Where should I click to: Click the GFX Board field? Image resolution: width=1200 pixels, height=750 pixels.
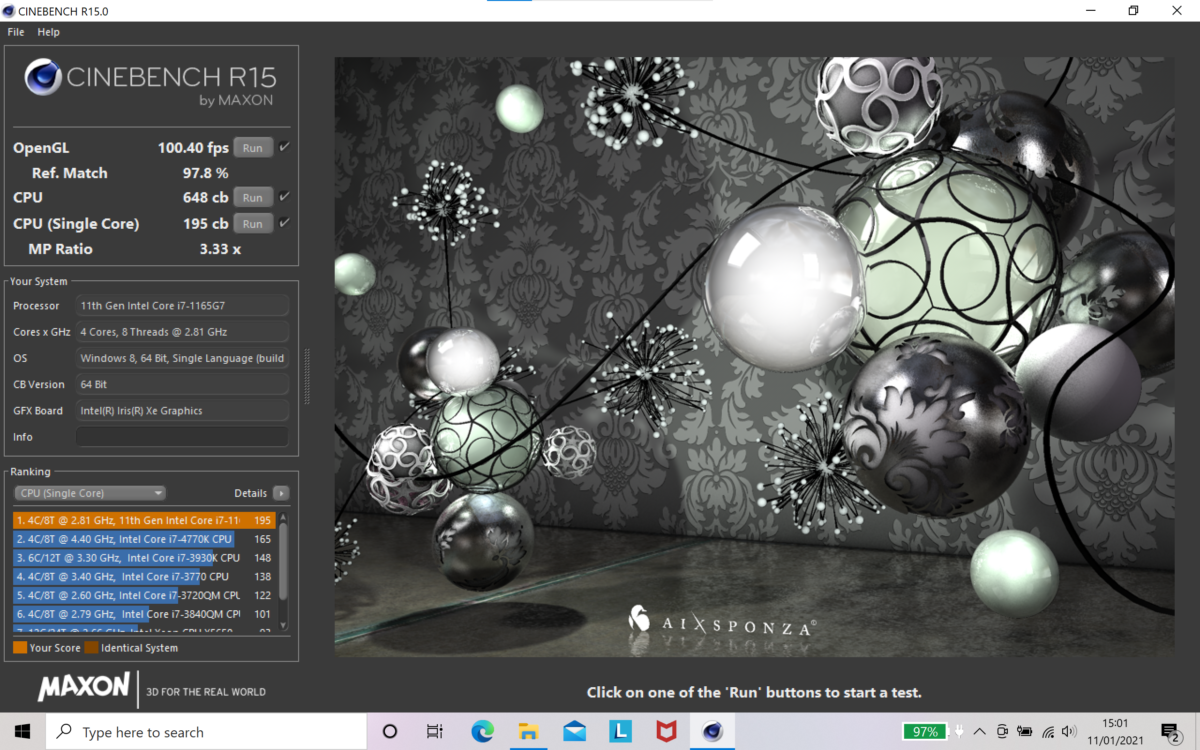[x=182, y=411]
